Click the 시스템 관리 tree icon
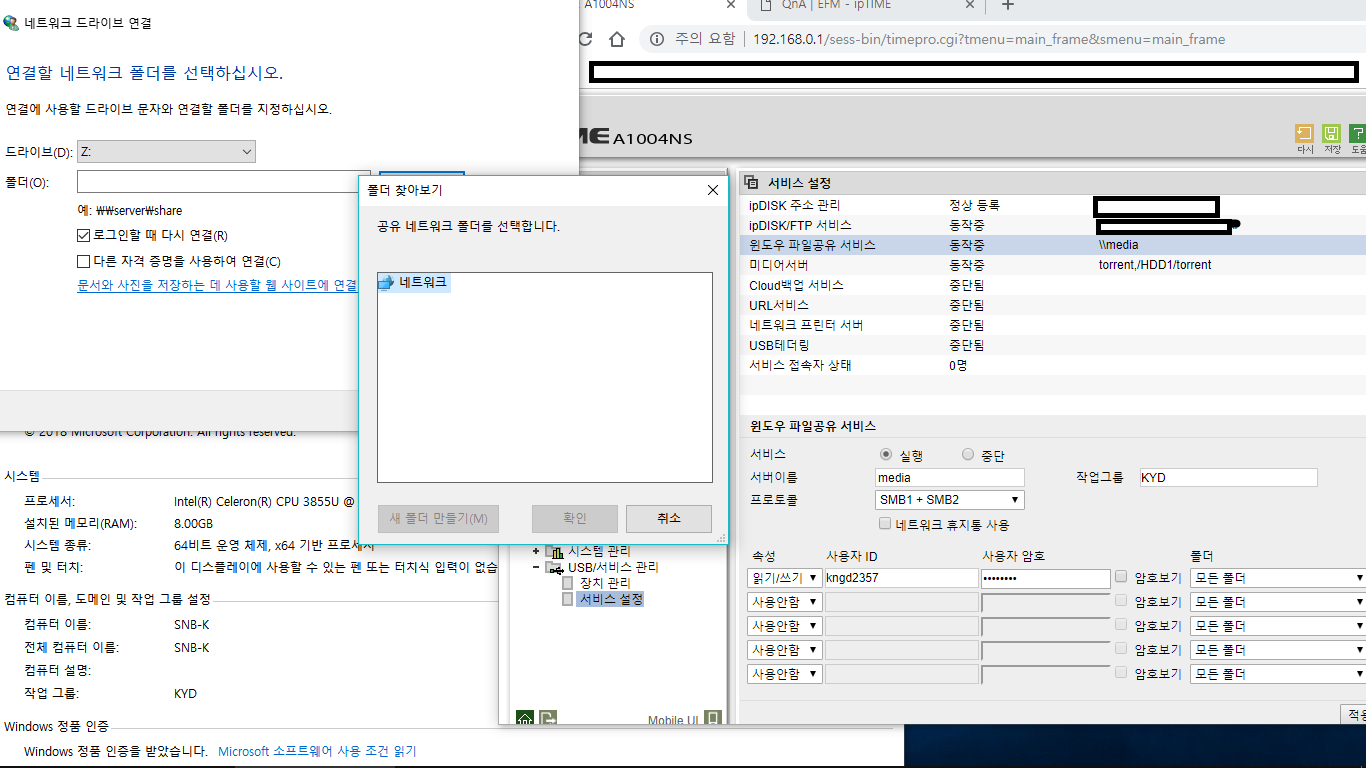1366x768 pixels. pos(555,552)
